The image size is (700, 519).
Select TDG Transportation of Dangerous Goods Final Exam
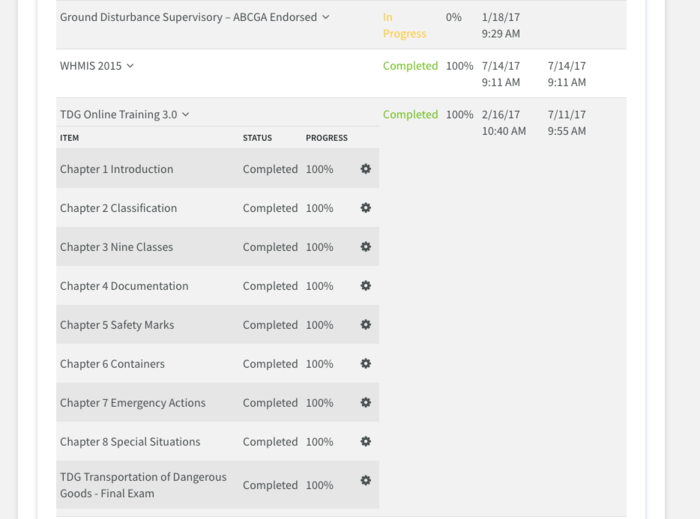[143, 485]
